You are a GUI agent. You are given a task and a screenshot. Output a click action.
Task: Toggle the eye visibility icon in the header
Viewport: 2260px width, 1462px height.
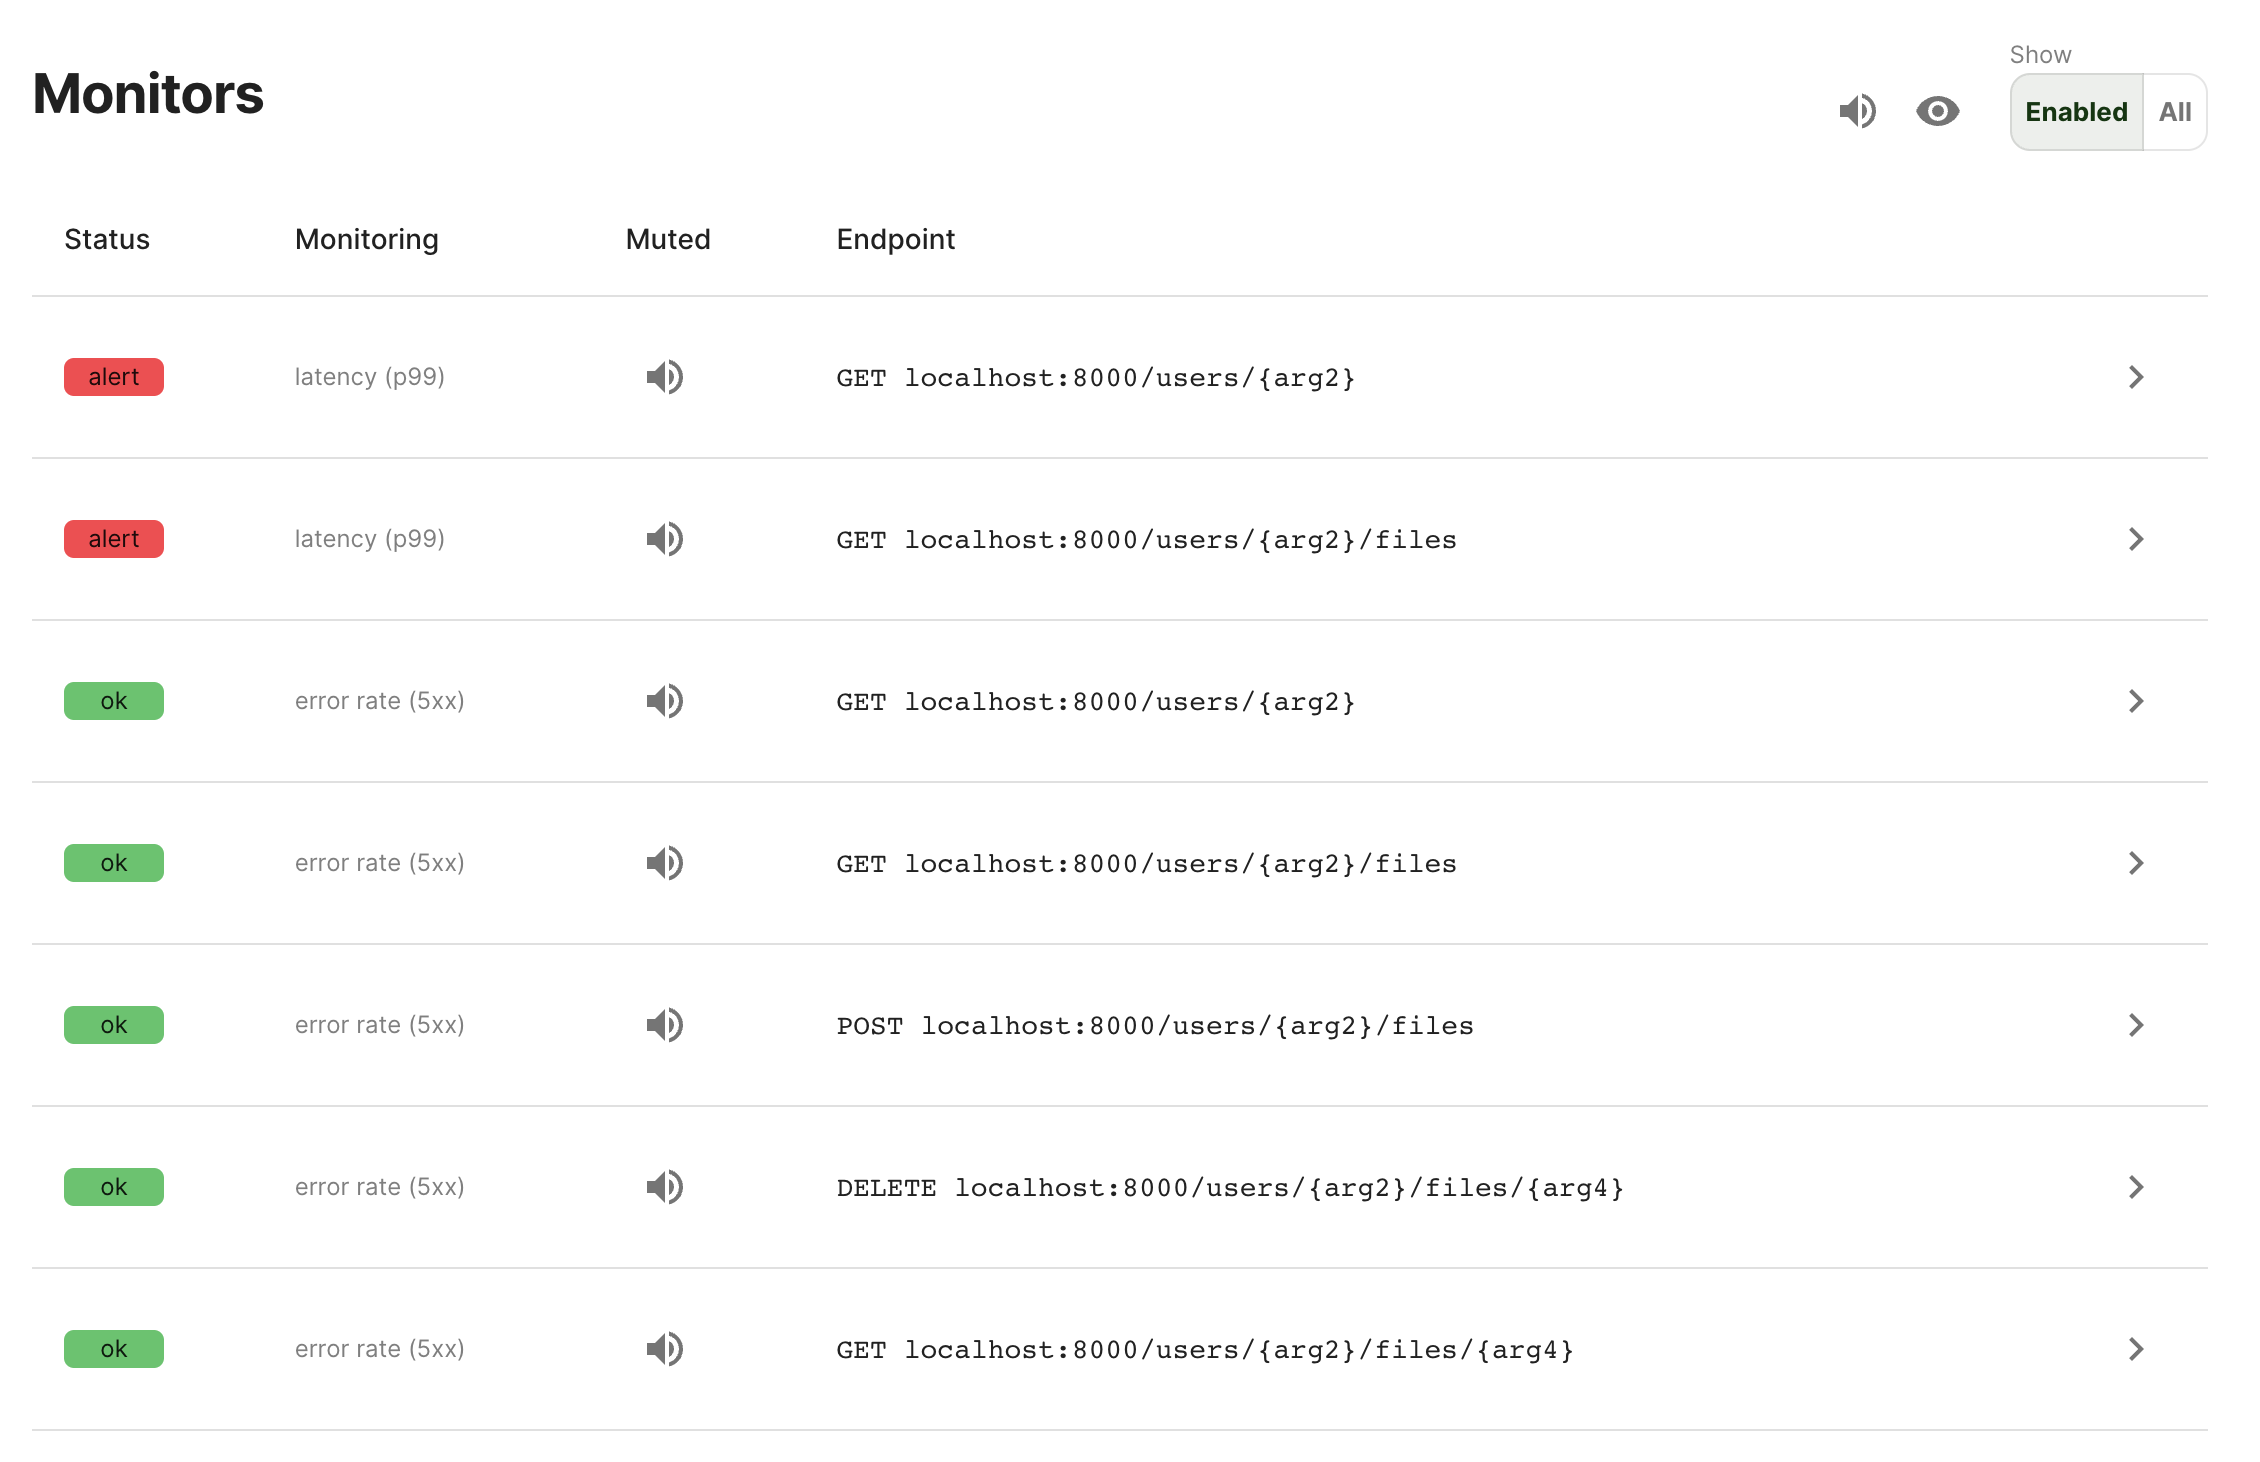[1937, 111]
